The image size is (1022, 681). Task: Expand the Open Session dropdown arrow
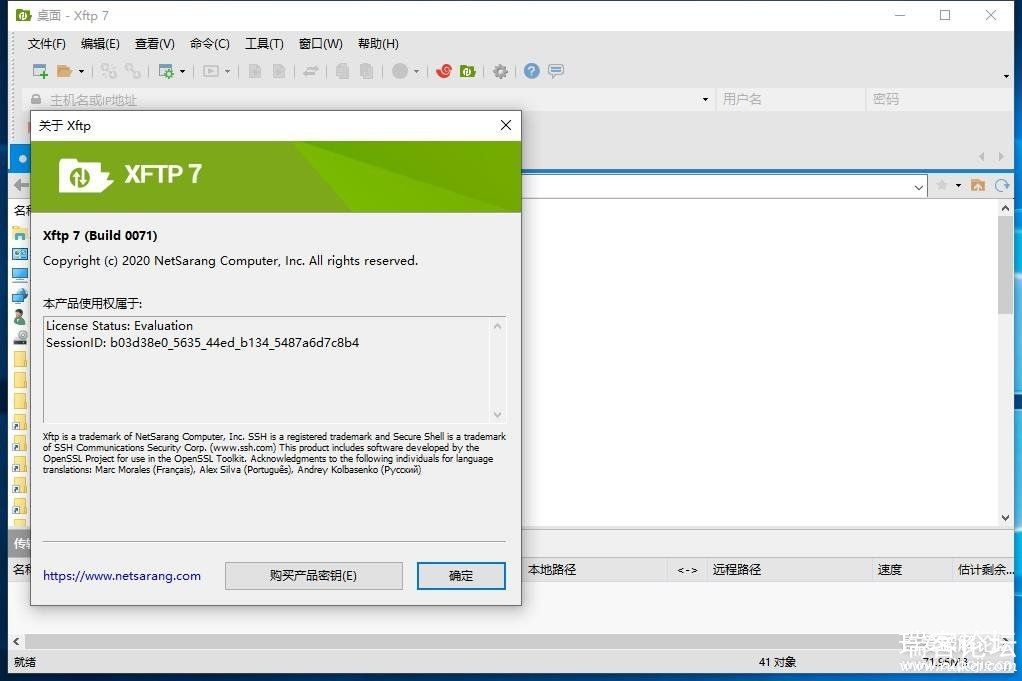81,71
